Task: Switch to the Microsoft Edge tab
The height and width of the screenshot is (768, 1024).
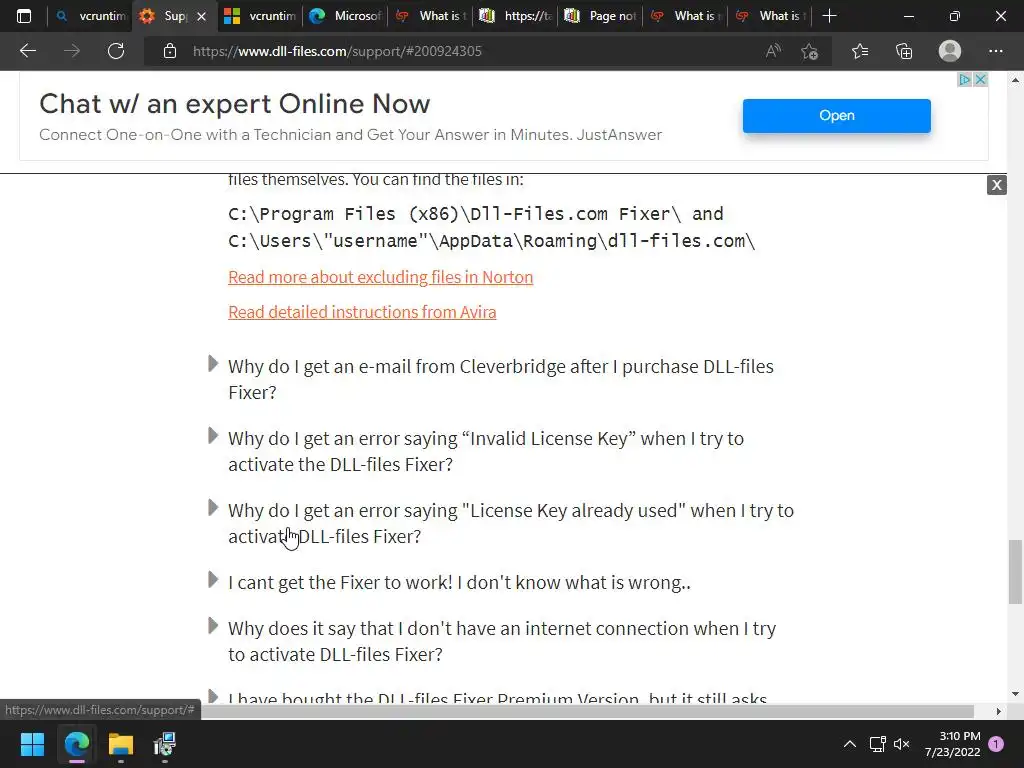Action: coord(345,16)
